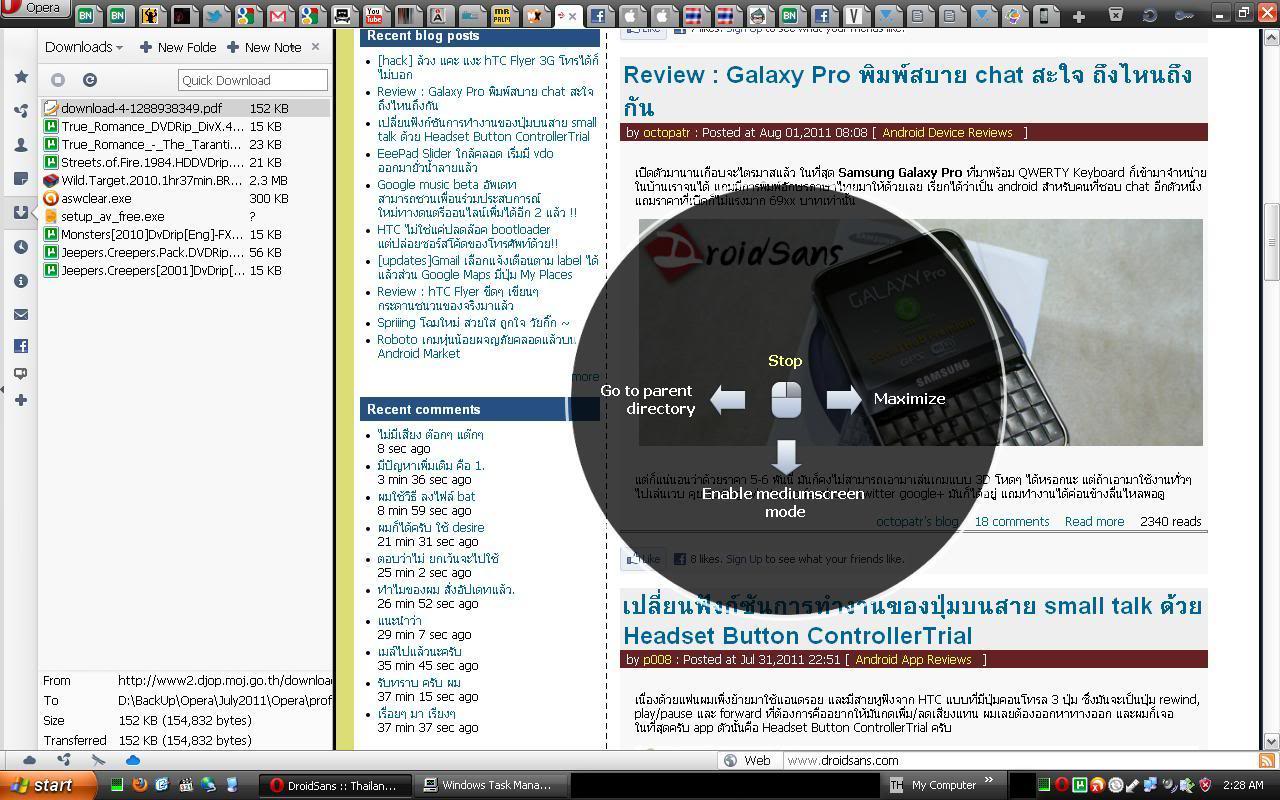The image size is (1280, 800).
Task: Click the RSS feed icon
Action: point(1267,760)
